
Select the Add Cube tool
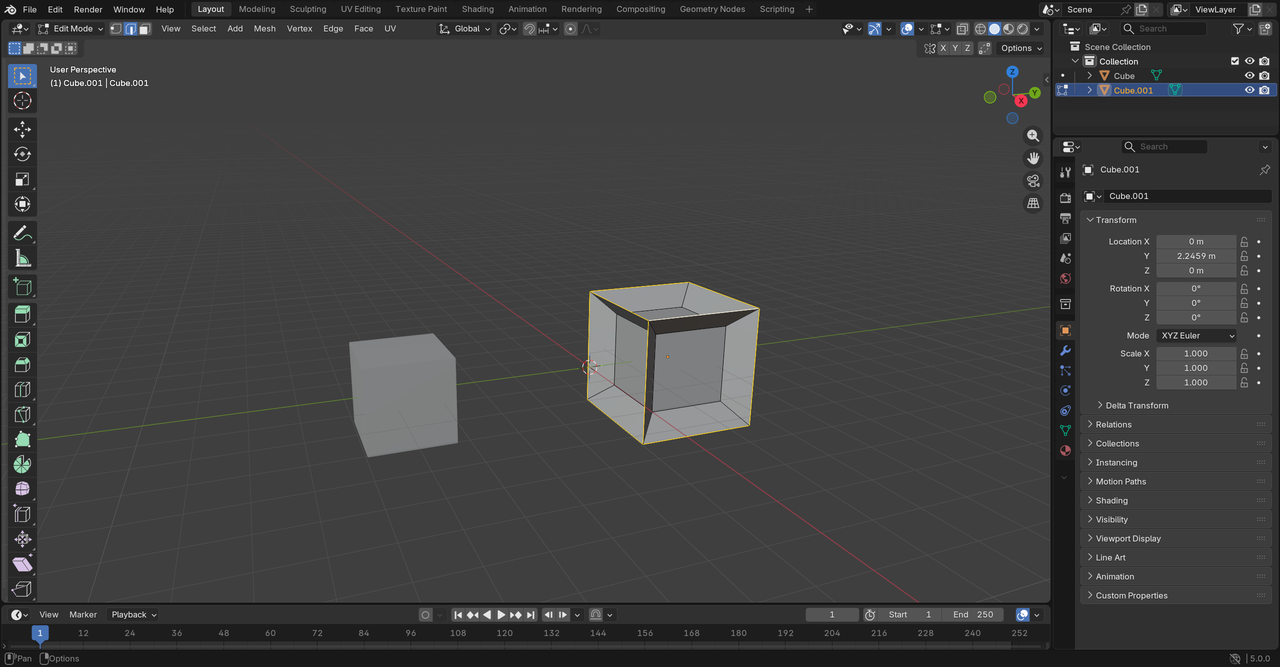[22, 287]
